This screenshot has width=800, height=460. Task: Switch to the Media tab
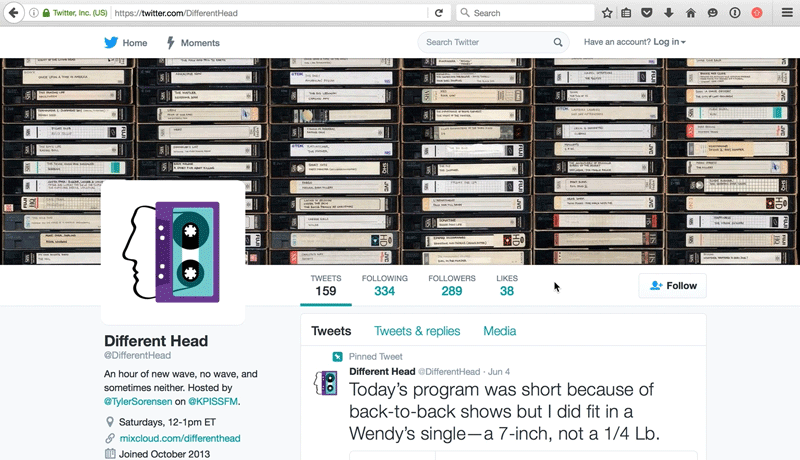[499, 331]
